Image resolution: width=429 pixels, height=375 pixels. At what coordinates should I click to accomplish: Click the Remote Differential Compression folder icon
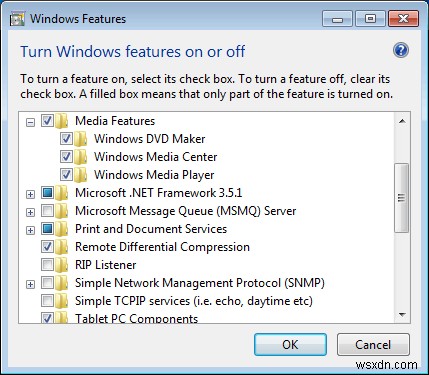pos(61,247)
